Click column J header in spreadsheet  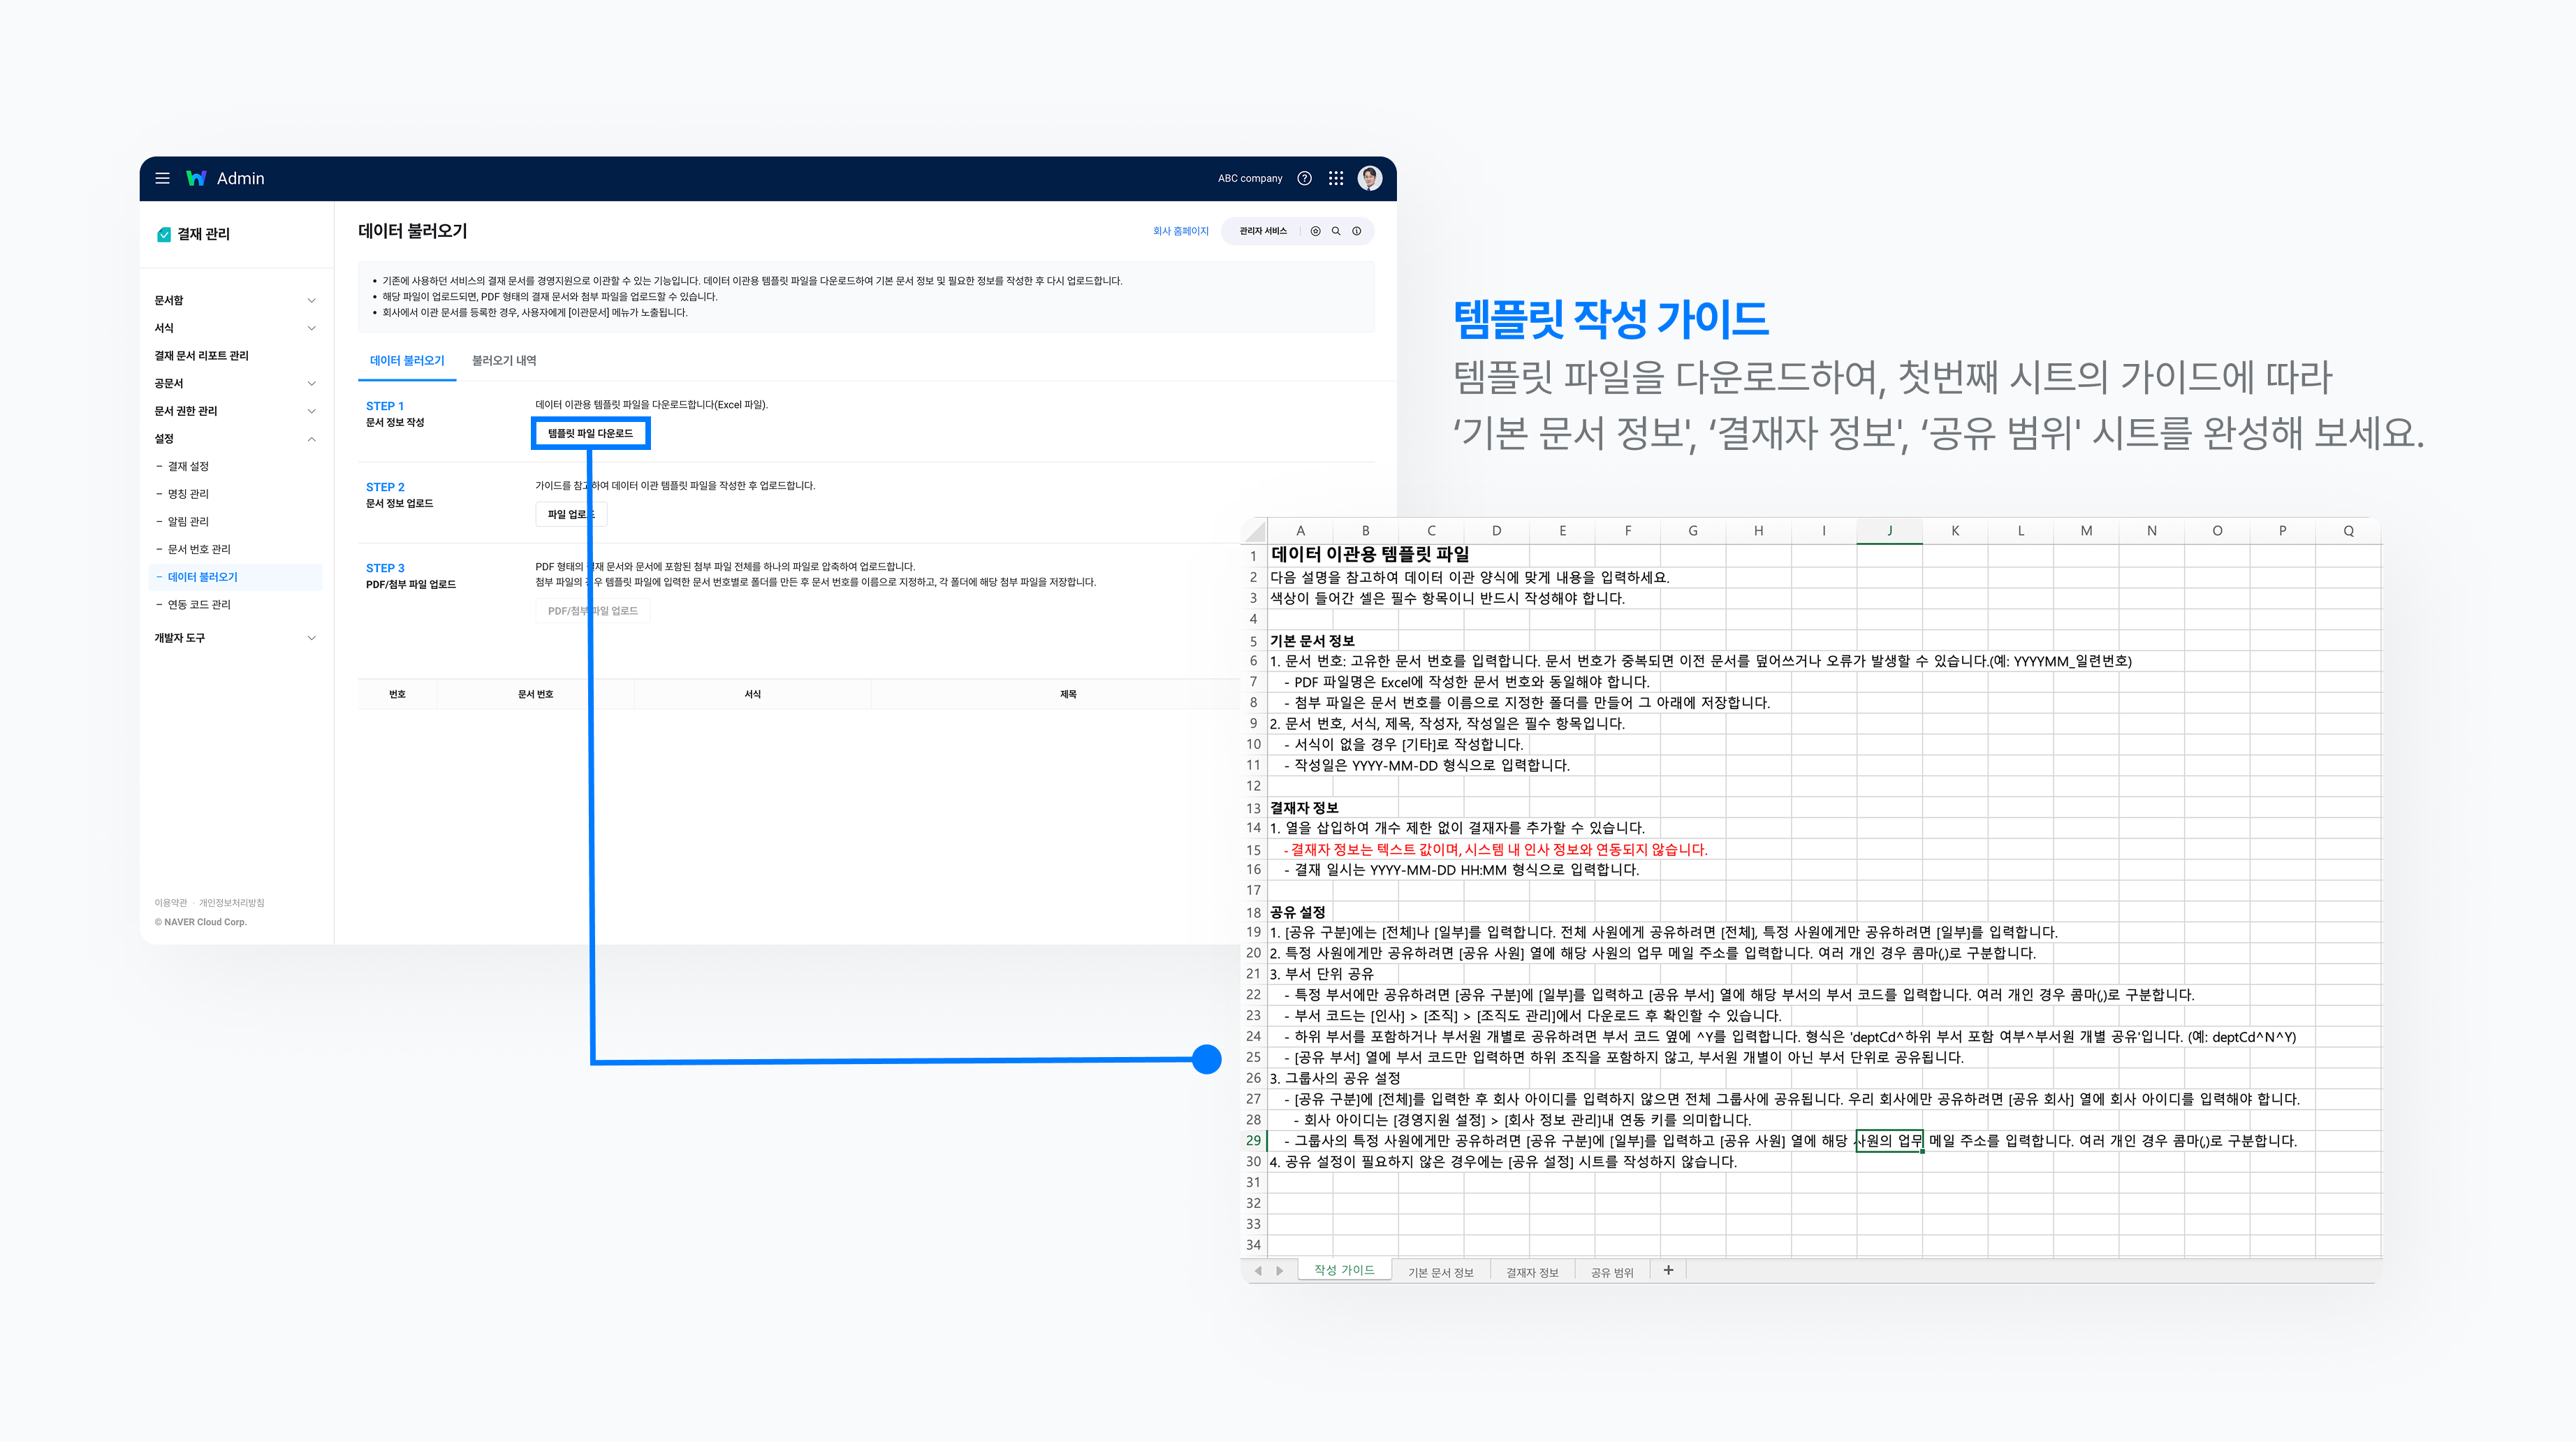(1889, 531)
